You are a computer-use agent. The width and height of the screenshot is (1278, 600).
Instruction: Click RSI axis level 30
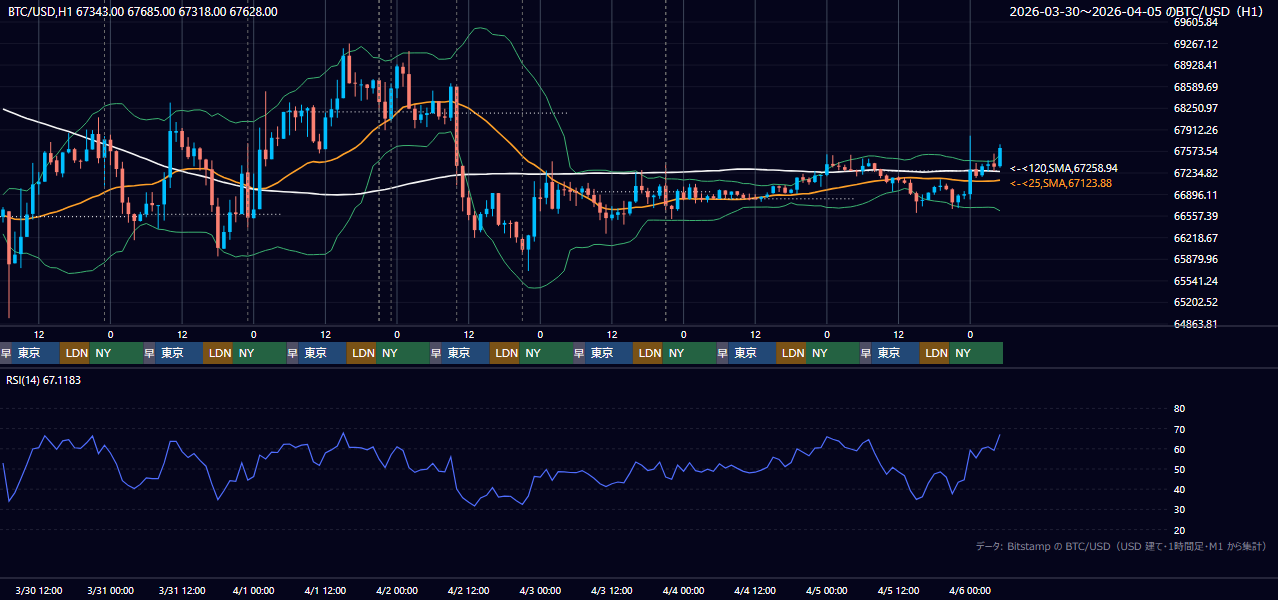coord(1179,510)
